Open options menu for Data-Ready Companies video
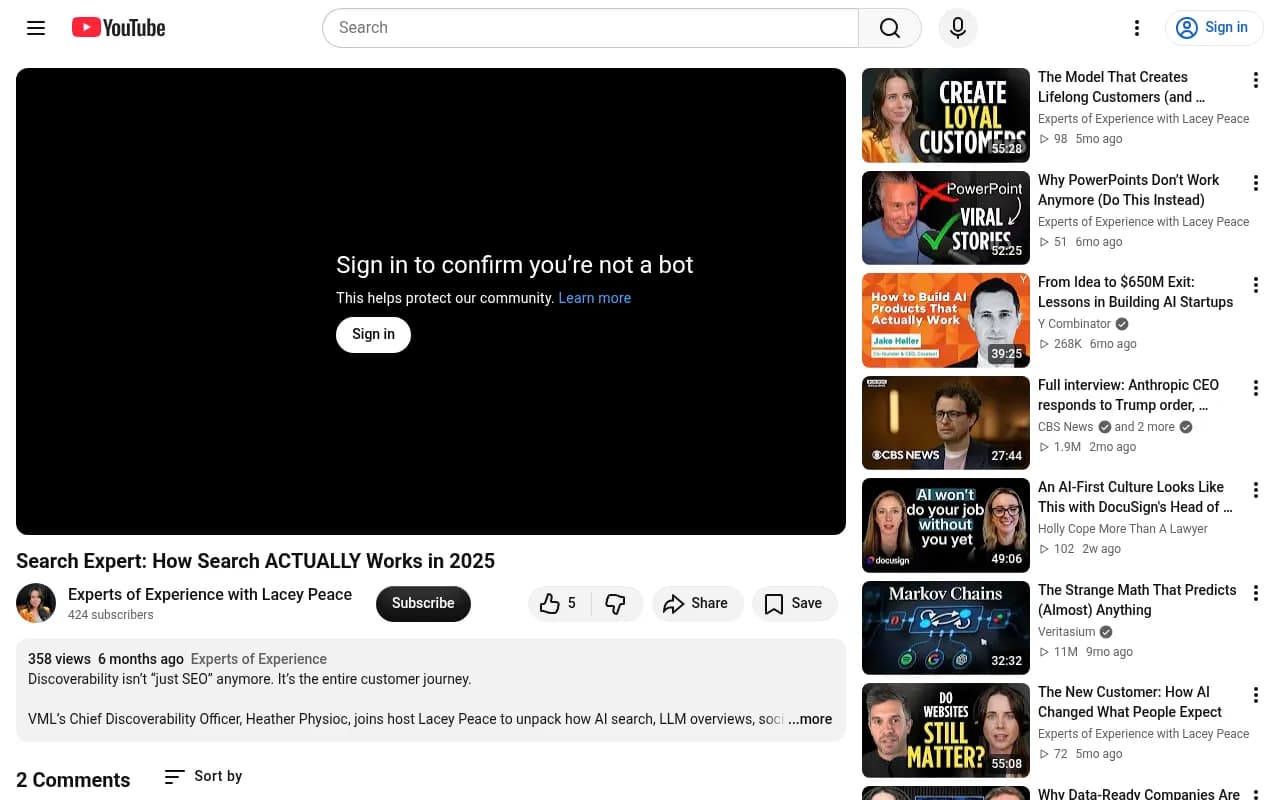1280x800 pixels. coord(1255,794)
